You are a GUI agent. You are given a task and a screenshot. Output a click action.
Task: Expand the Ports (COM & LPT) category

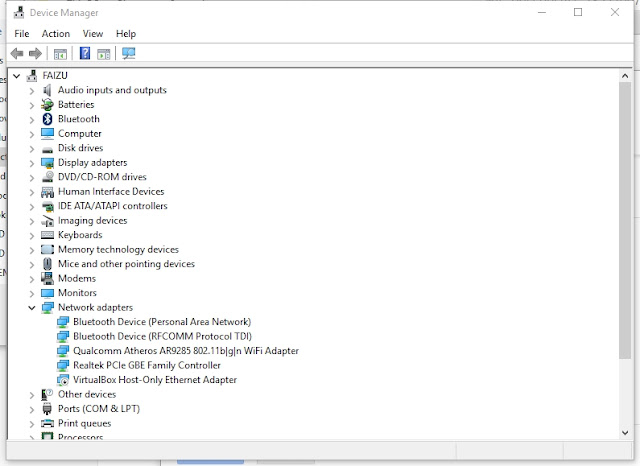(x=32, y=409)
